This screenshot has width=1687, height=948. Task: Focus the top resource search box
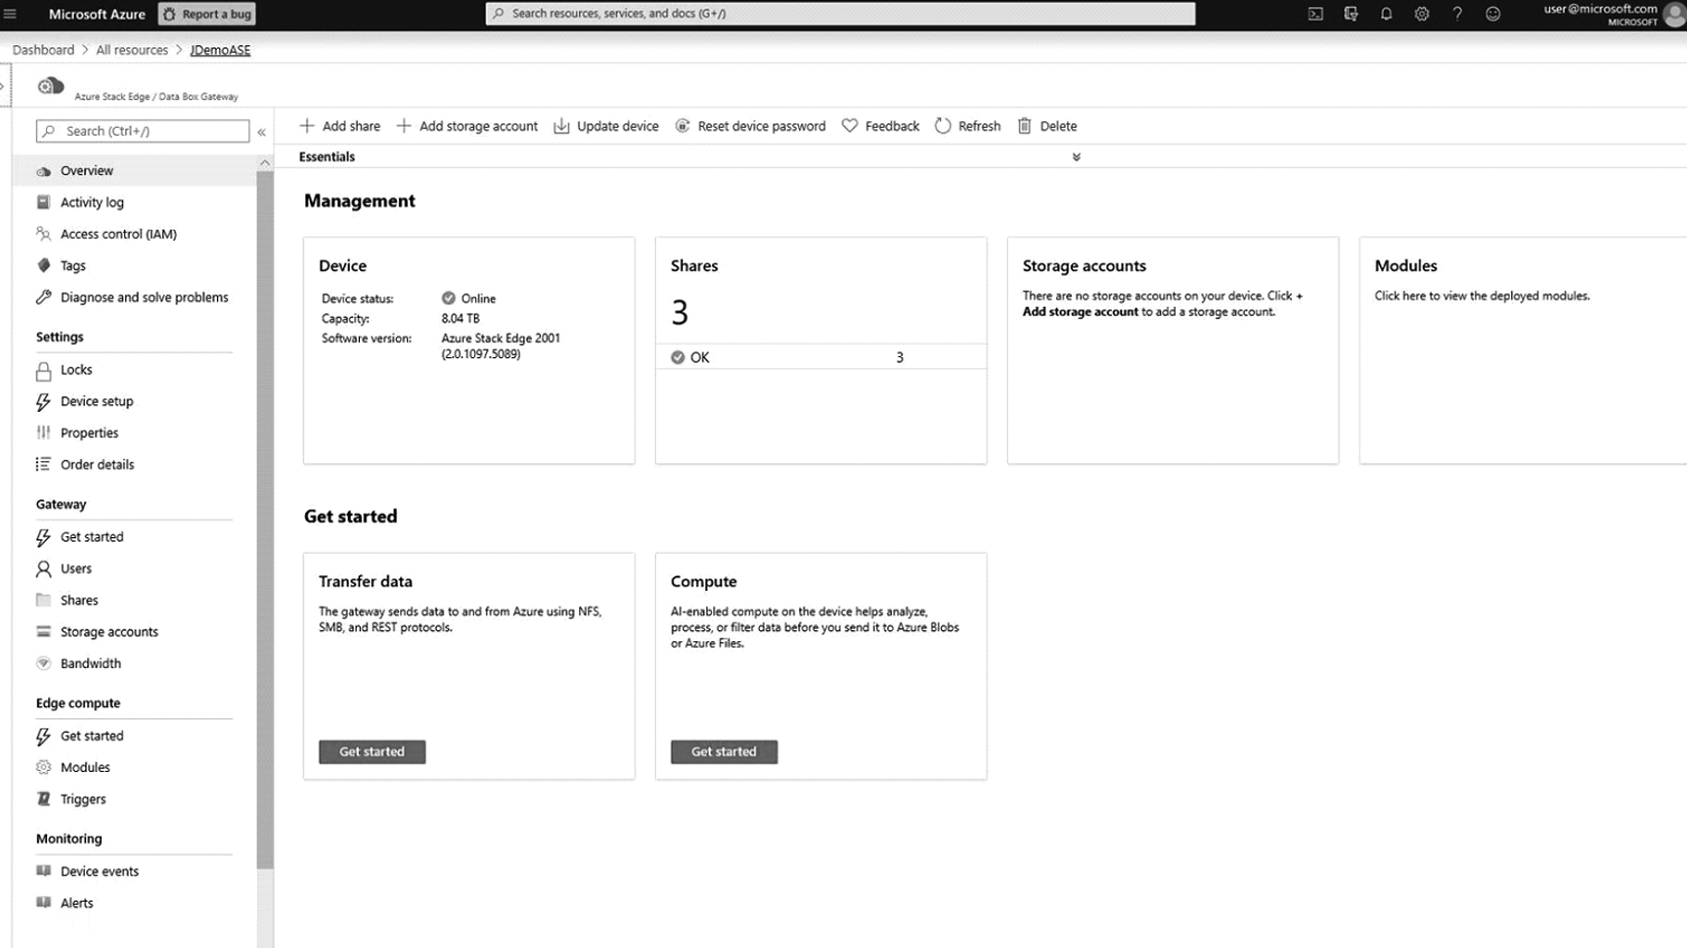(840, 14)
